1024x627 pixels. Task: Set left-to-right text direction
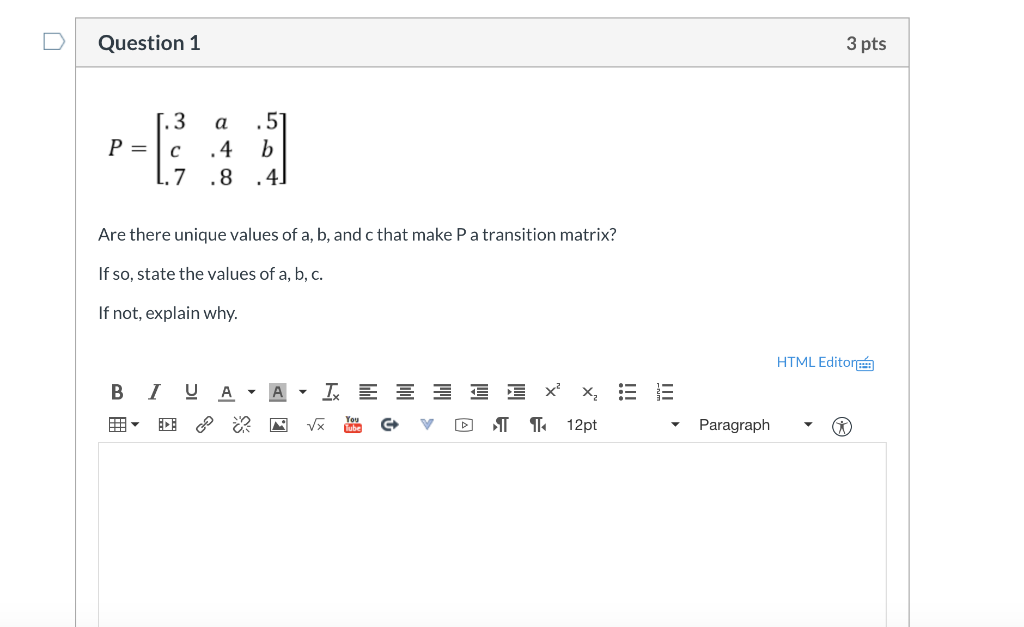point(501,425)
